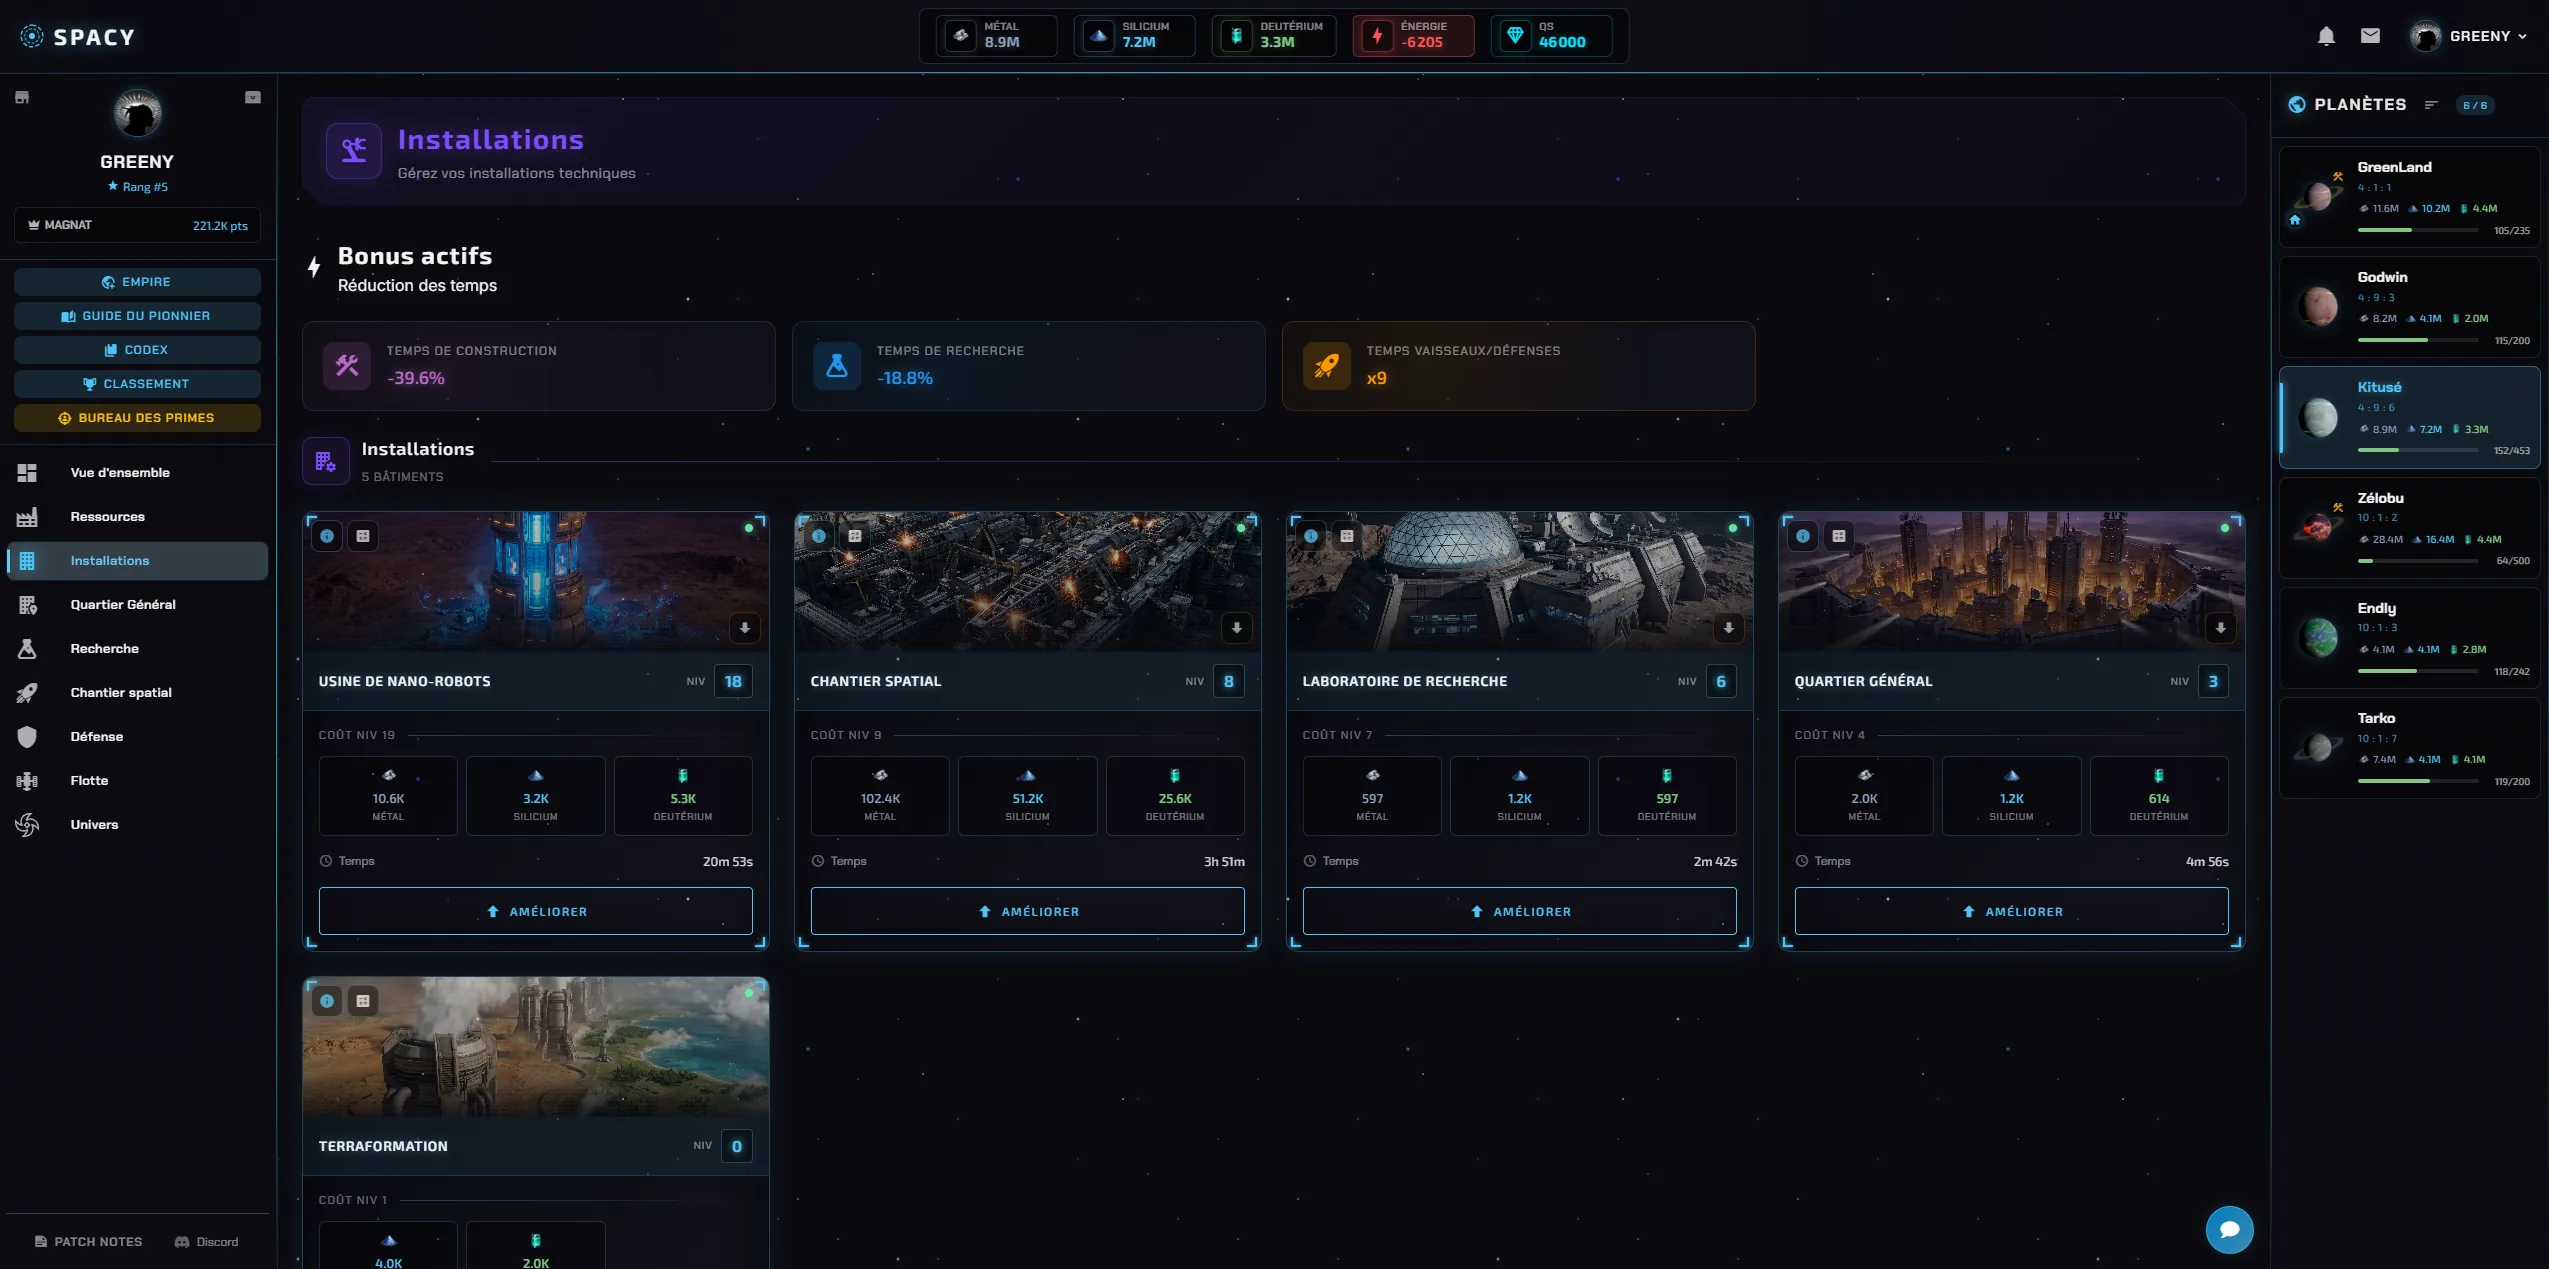Viewport: 2549px width, 1269px height.
Task: Open the notifications bell icon
Action: pyautogui.click(x=2326, y=36)
